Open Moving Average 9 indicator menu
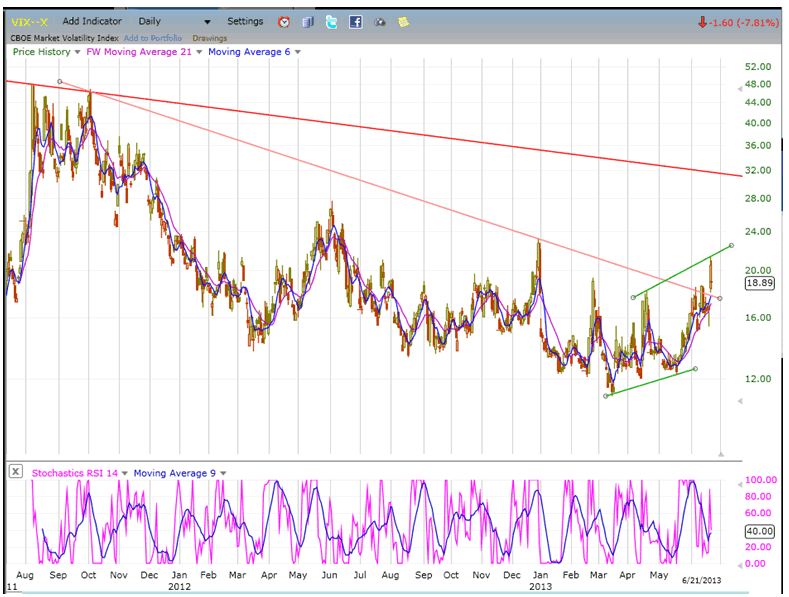This screenshot has width=789, height=597. pos(224,473)
